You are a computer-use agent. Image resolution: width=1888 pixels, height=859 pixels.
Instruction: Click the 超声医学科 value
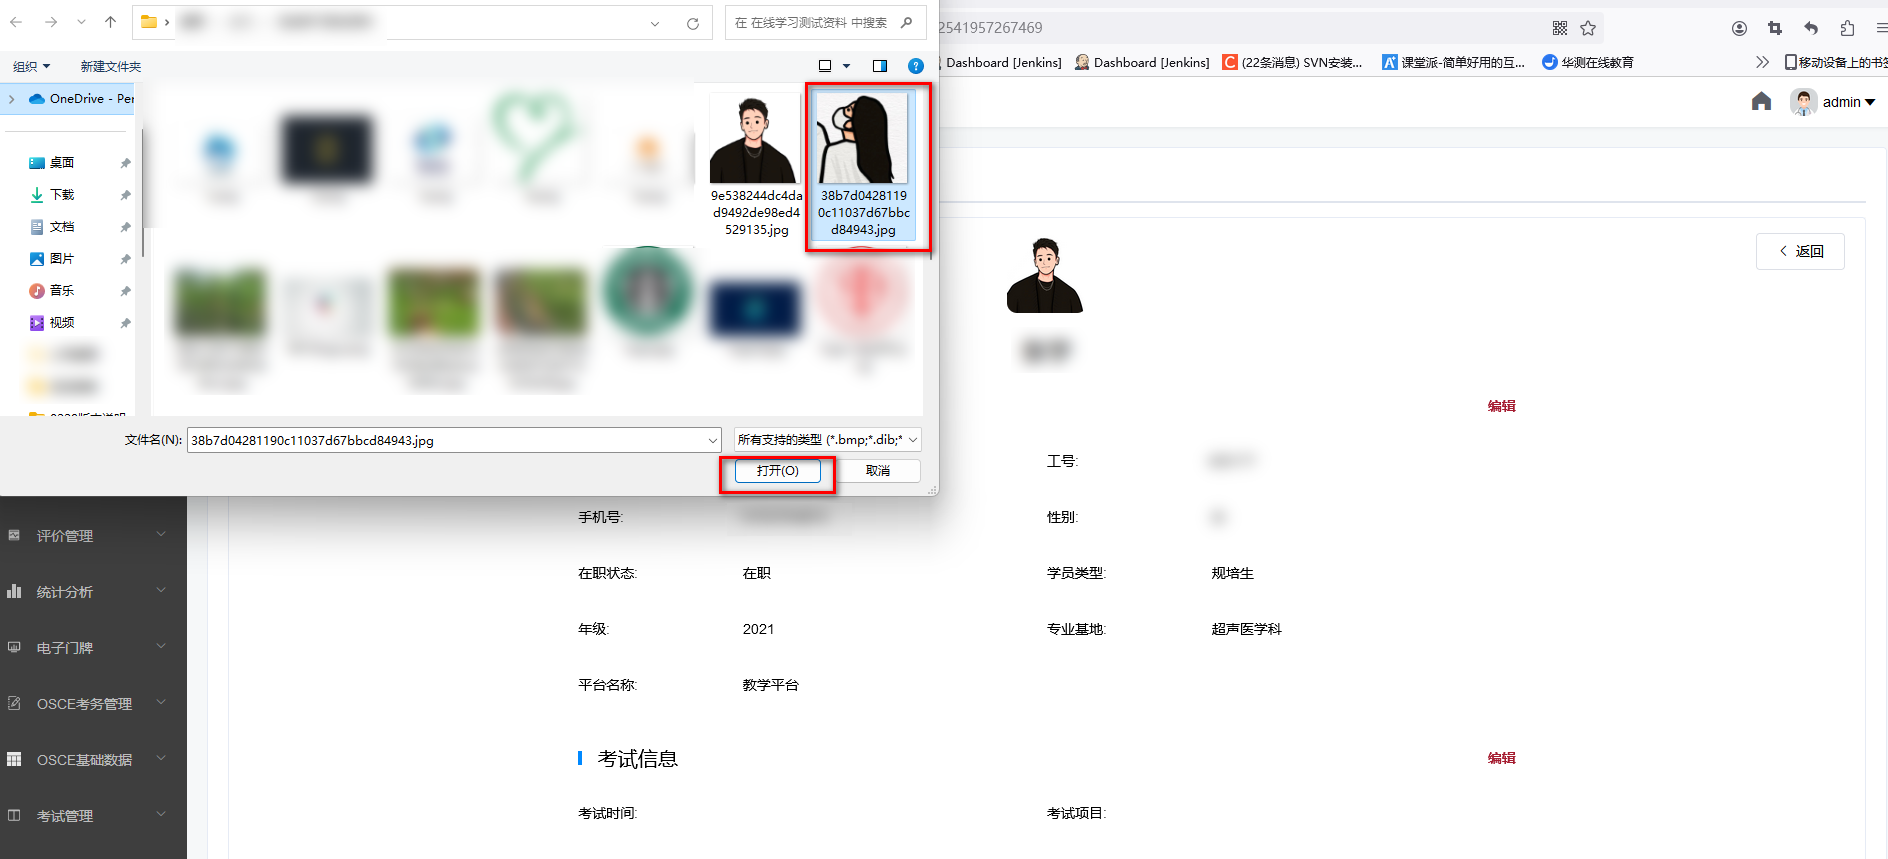tap(1246, 629)
